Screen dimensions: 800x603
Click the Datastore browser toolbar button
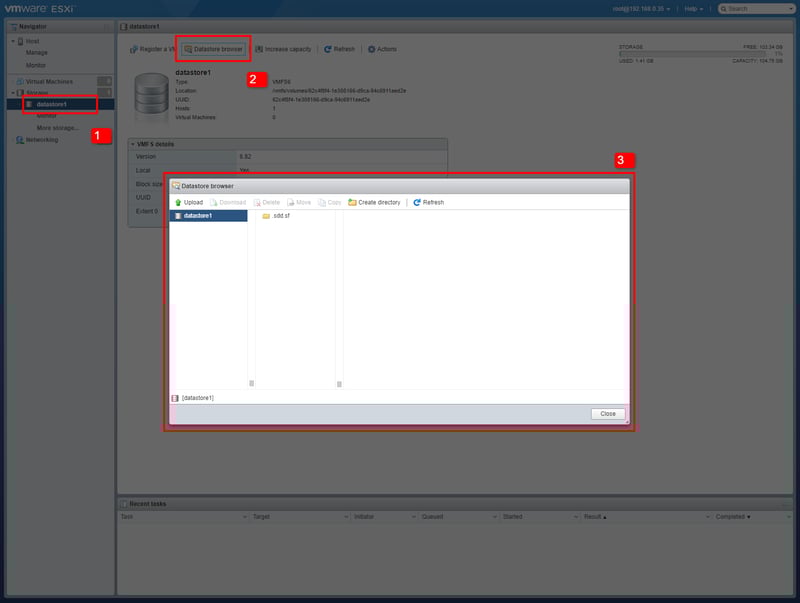pos(212,49)
